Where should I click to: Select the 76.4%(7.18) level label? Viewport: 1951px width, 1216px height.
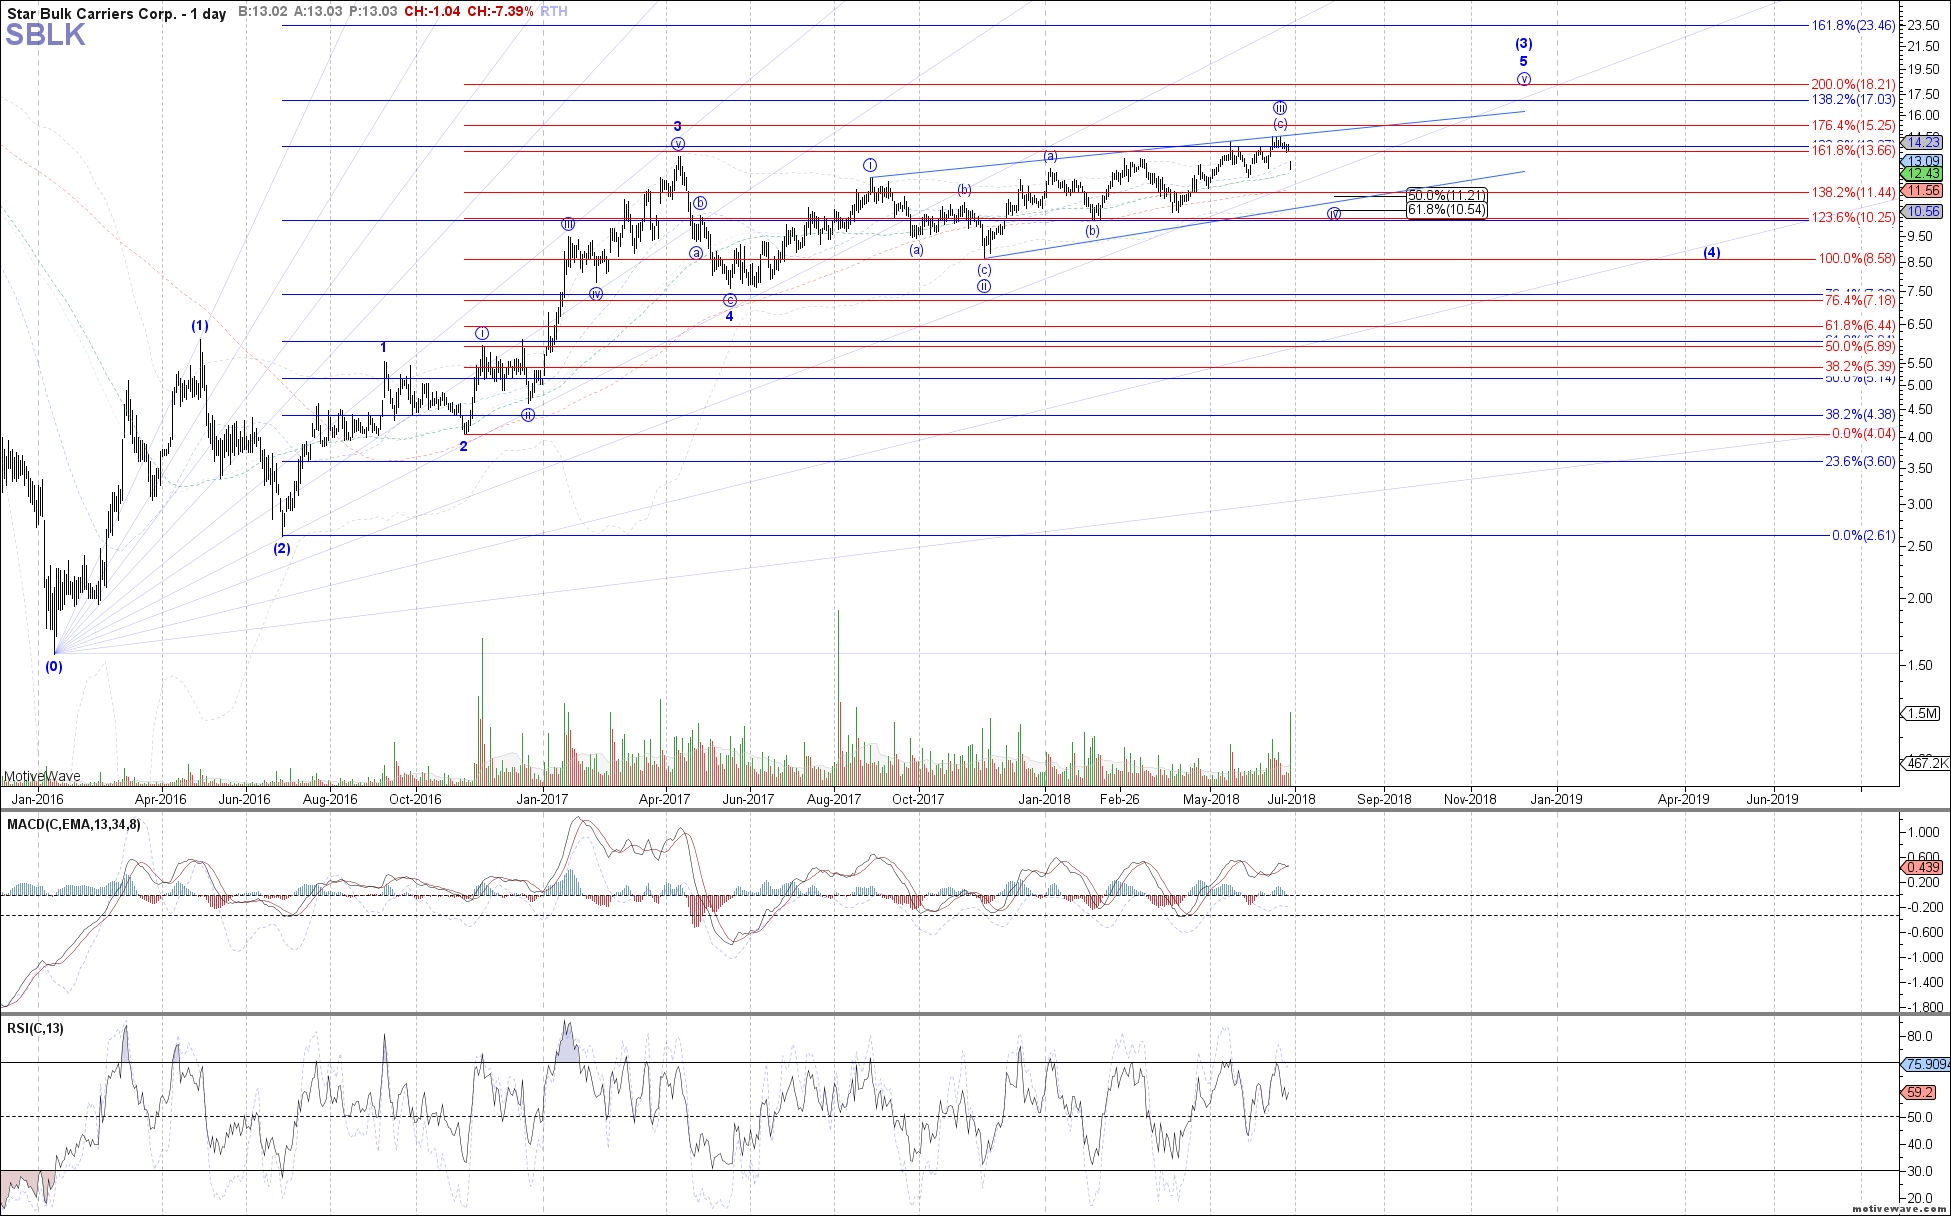click(x=1860, y=300)
